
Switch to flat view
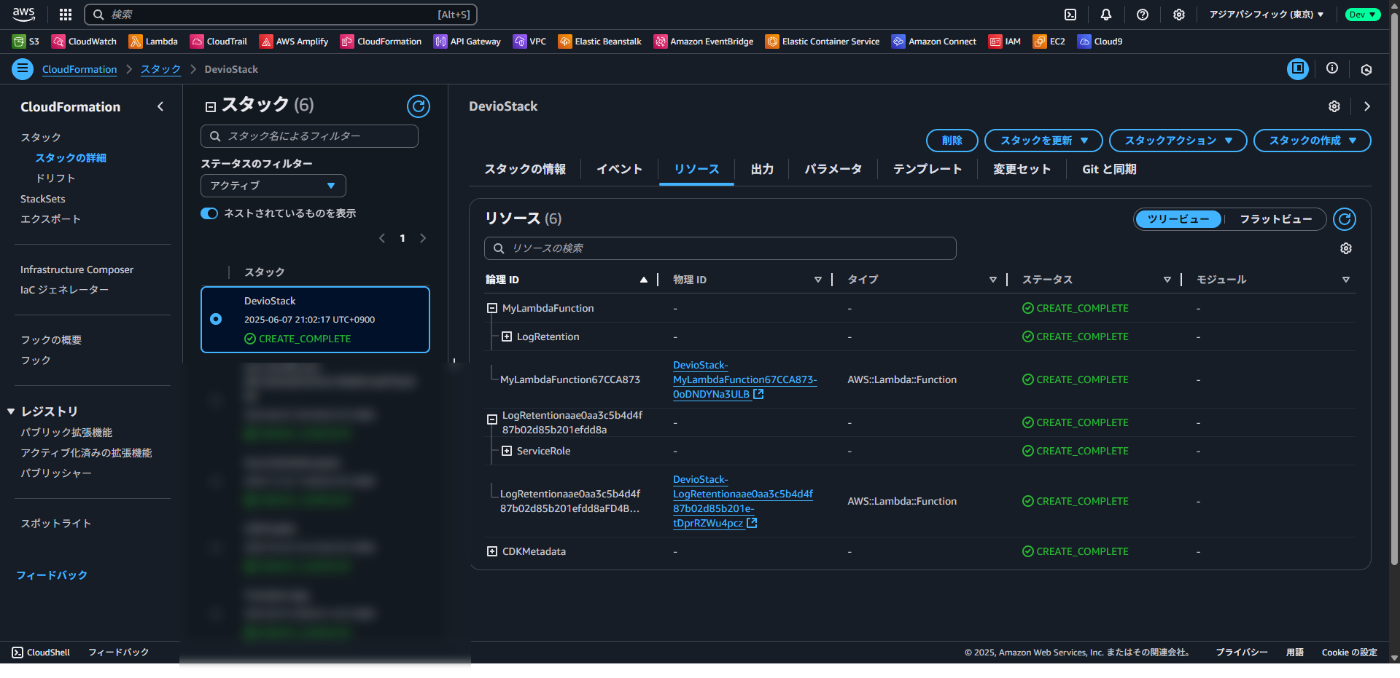[x=1275, y=219]
